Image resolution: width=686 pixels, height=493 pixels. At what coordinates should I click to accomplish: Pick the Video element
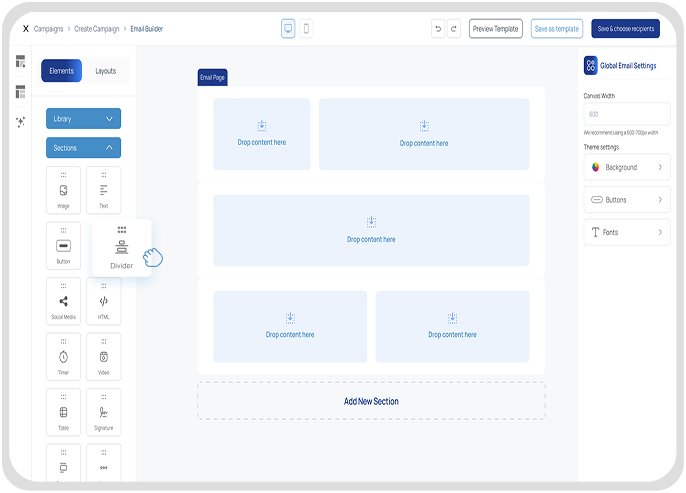pyautogui.click(x=104, y=357)
